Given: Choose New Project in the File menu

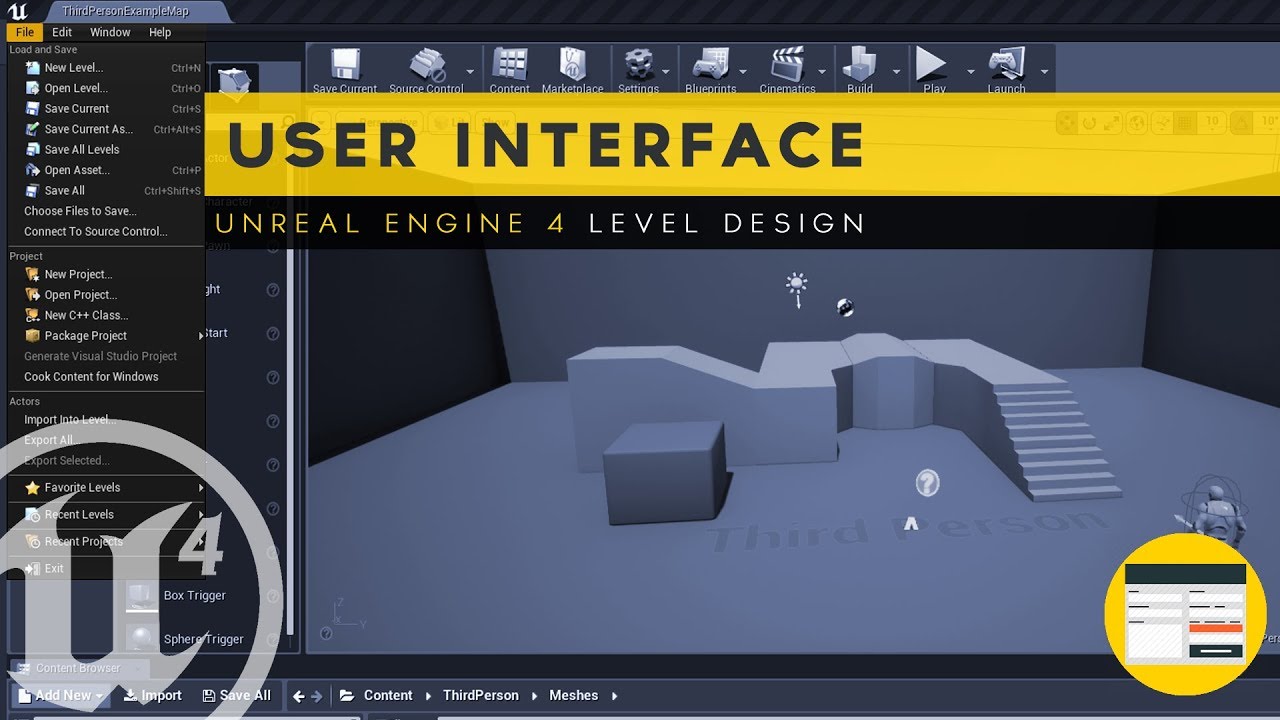Looking at the screenshot, I should point(105,274).
